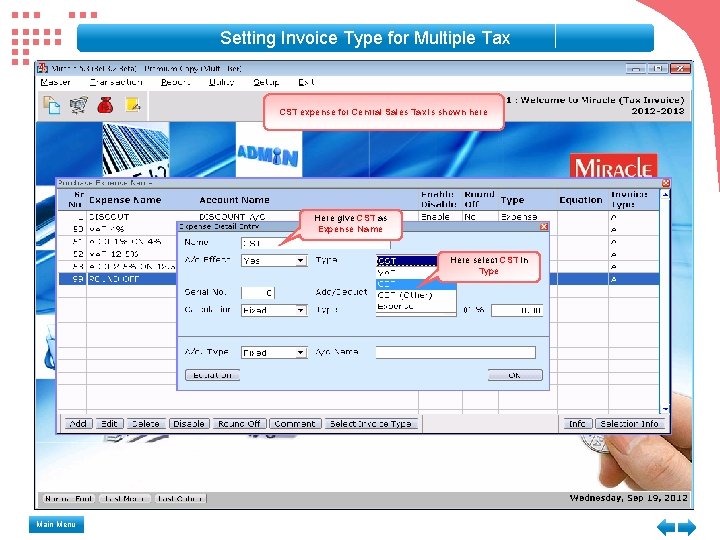Click scroll up arrow of expense list
Viewport: 720px width, 540px height.
665,195
